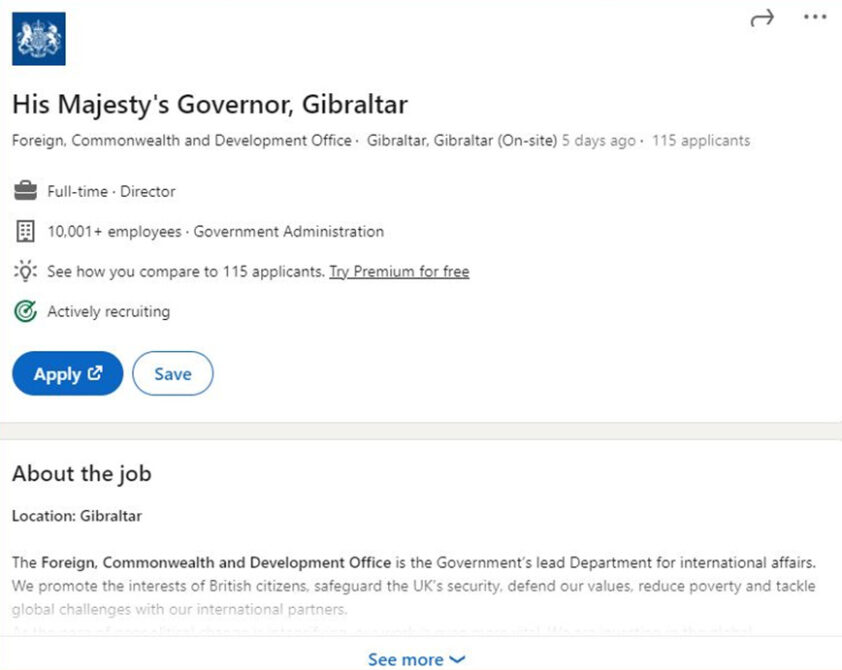Click the royal coat of arms logo
This screenshot has height=670, width=842.
point(38,39)
